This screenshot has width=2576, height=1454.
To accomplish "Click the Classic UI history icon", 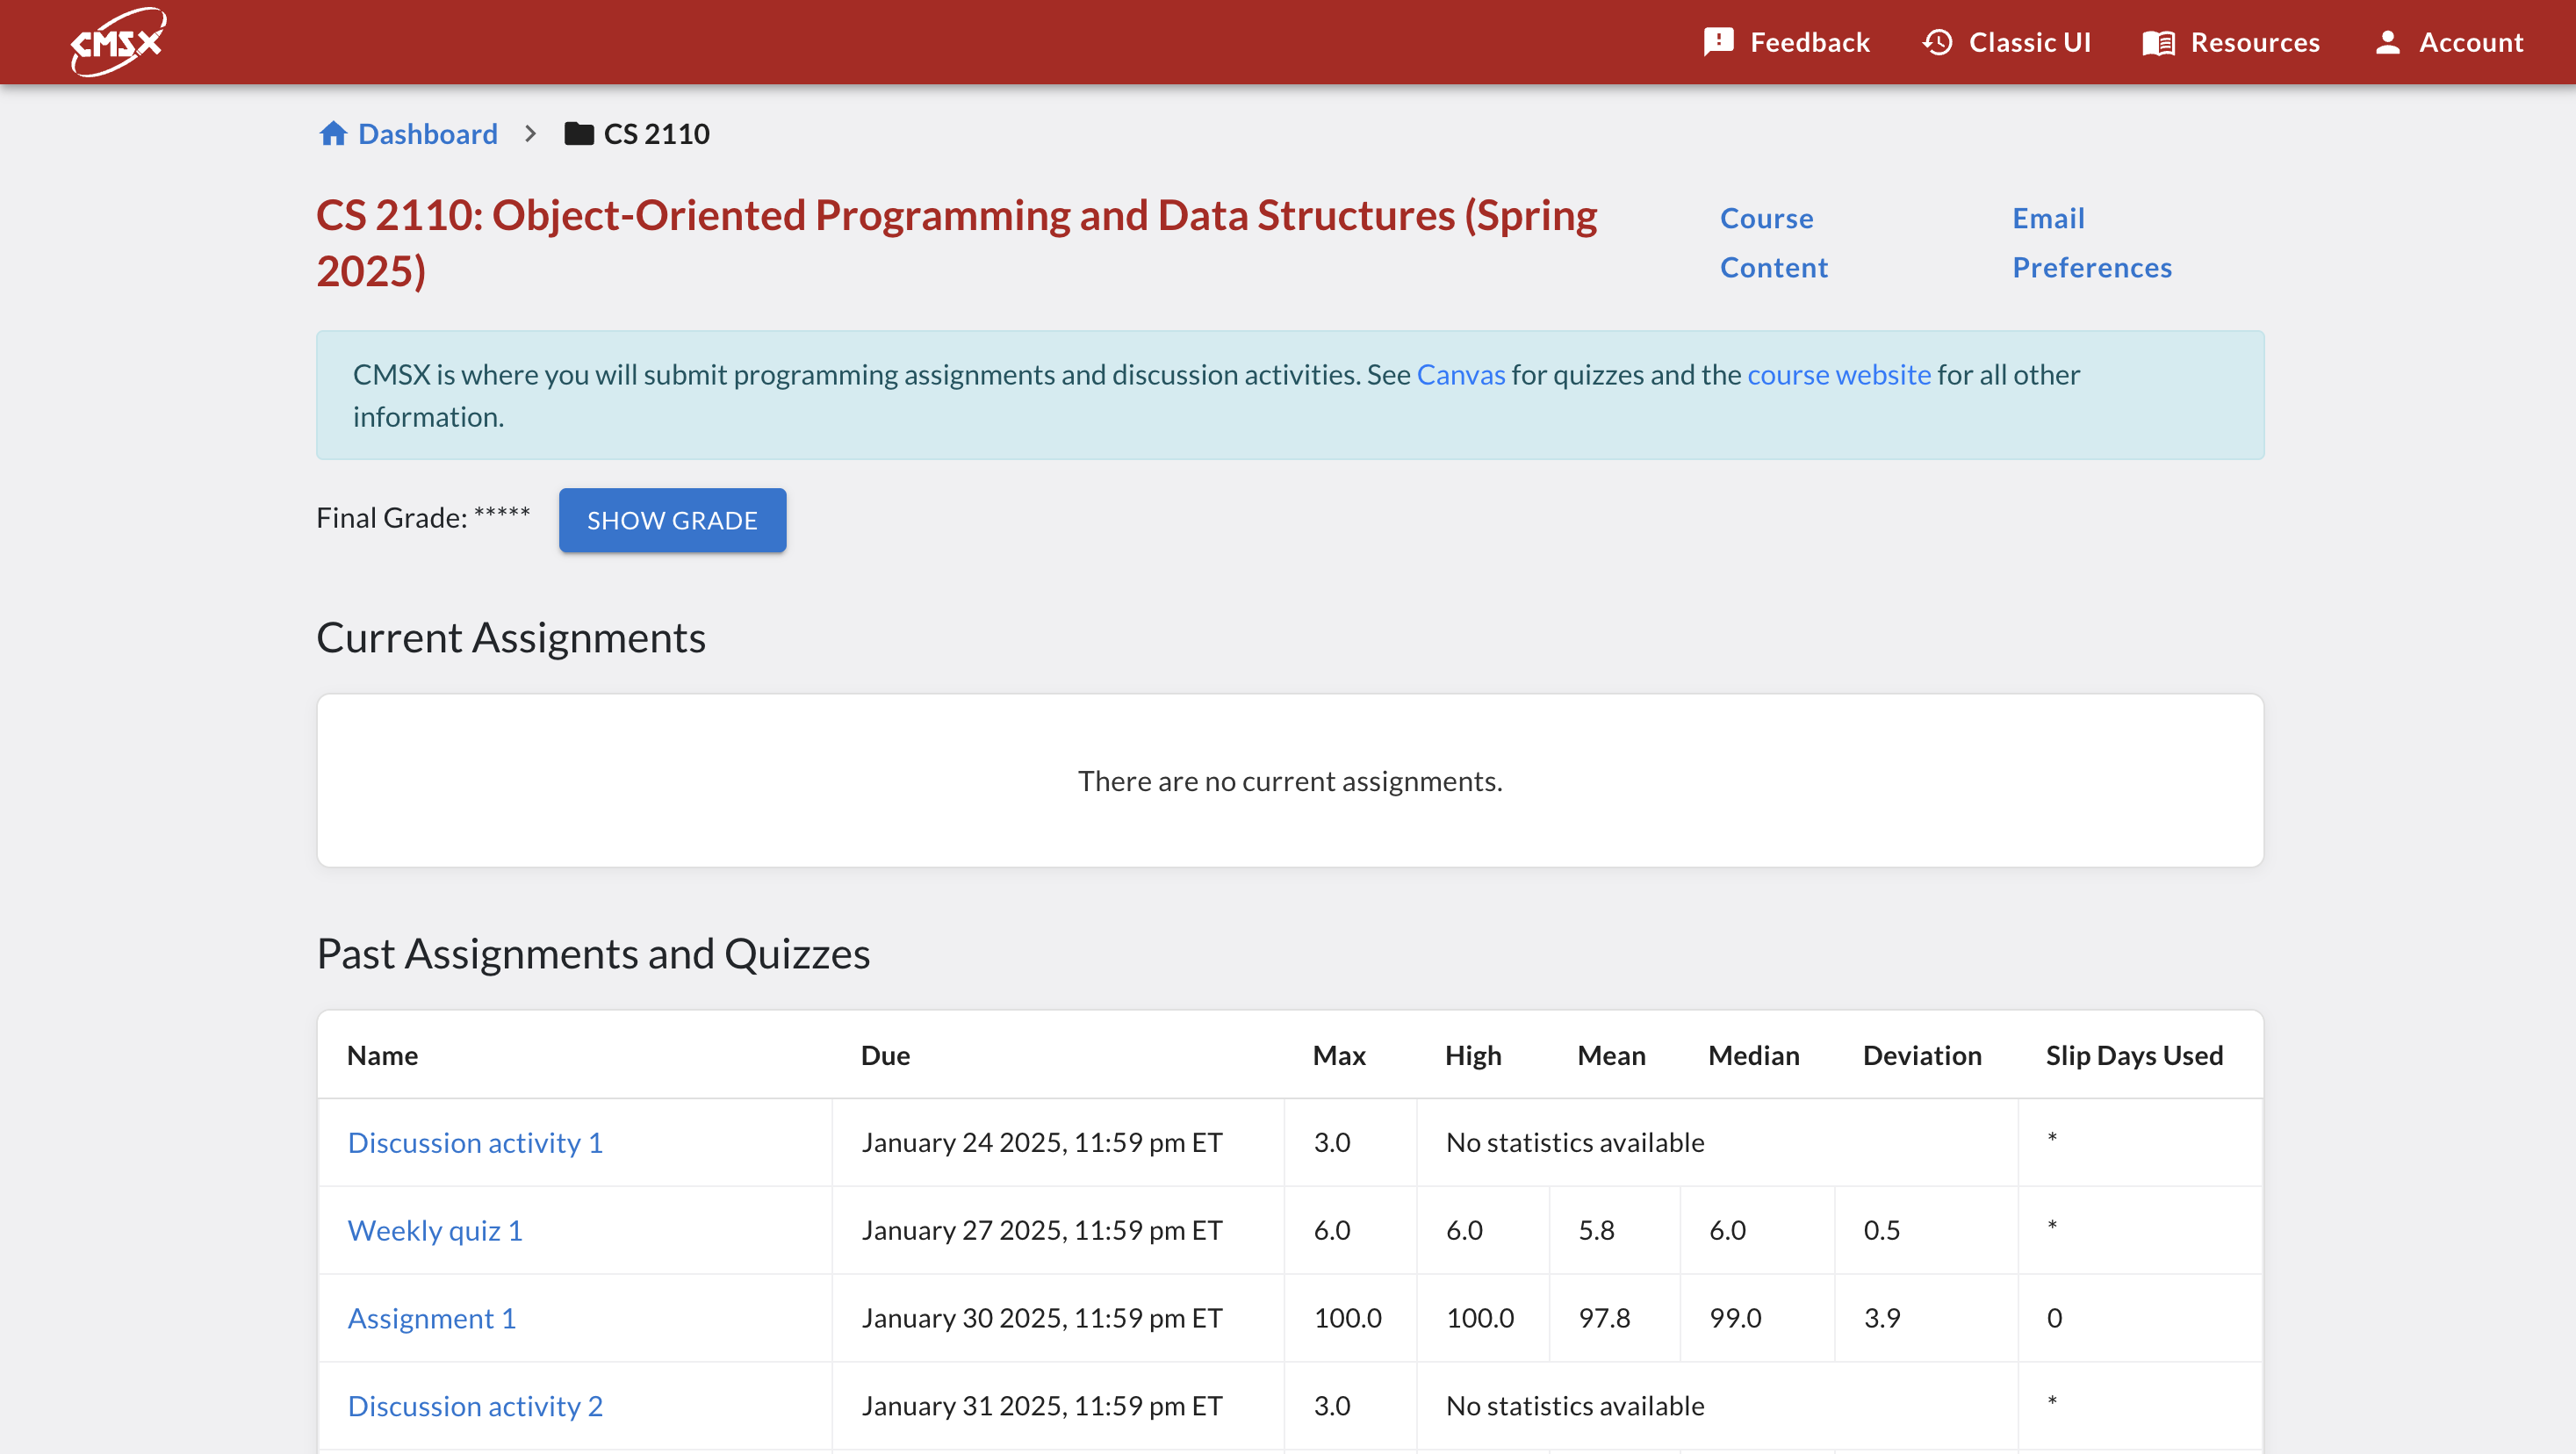I will tap(1937, 42).
